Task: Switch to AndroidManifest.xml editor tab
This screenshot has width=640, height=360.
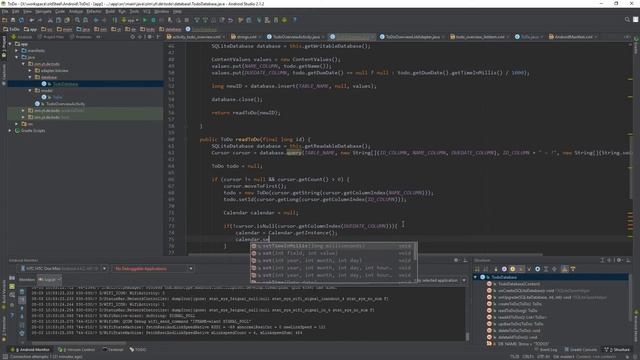Action: coord(573,37)
